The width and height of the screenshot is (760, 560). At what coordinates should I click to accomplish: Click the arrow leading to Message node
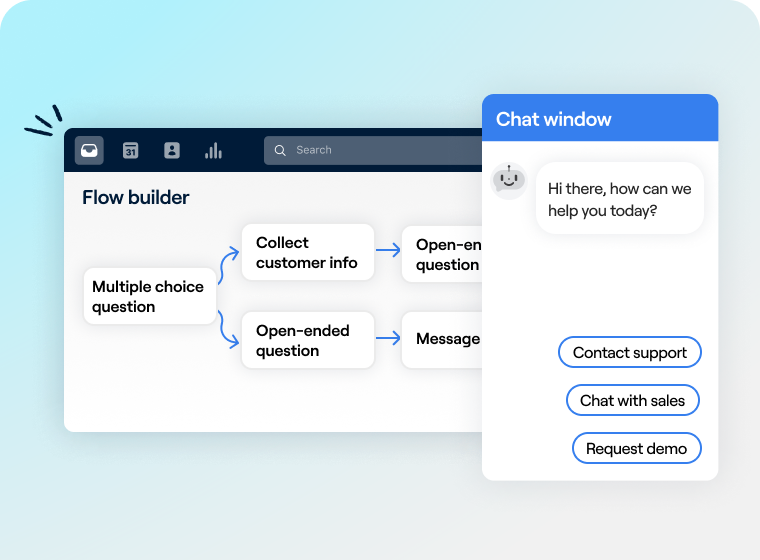coord(388,338)
